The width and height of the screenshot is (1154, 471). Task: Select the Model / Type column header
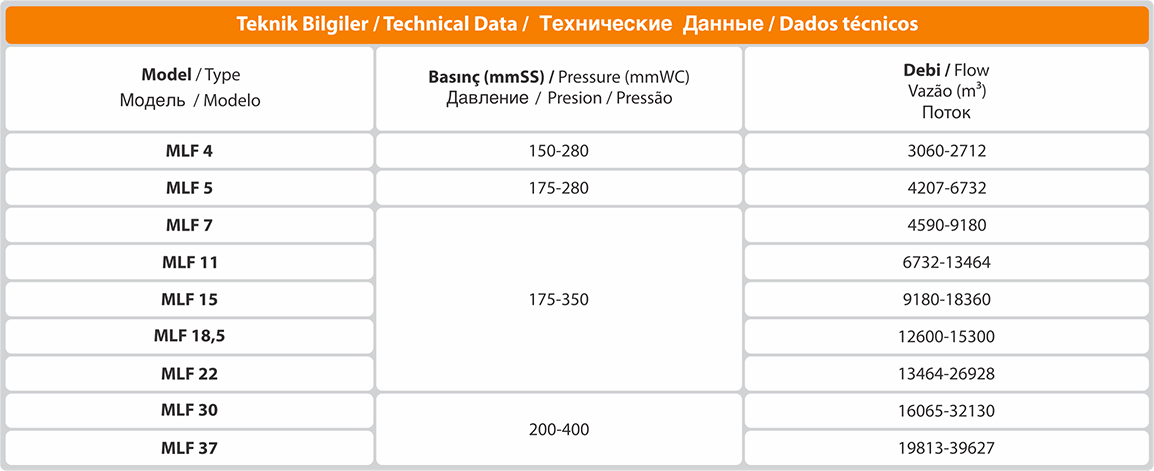[x=190, y=88]
